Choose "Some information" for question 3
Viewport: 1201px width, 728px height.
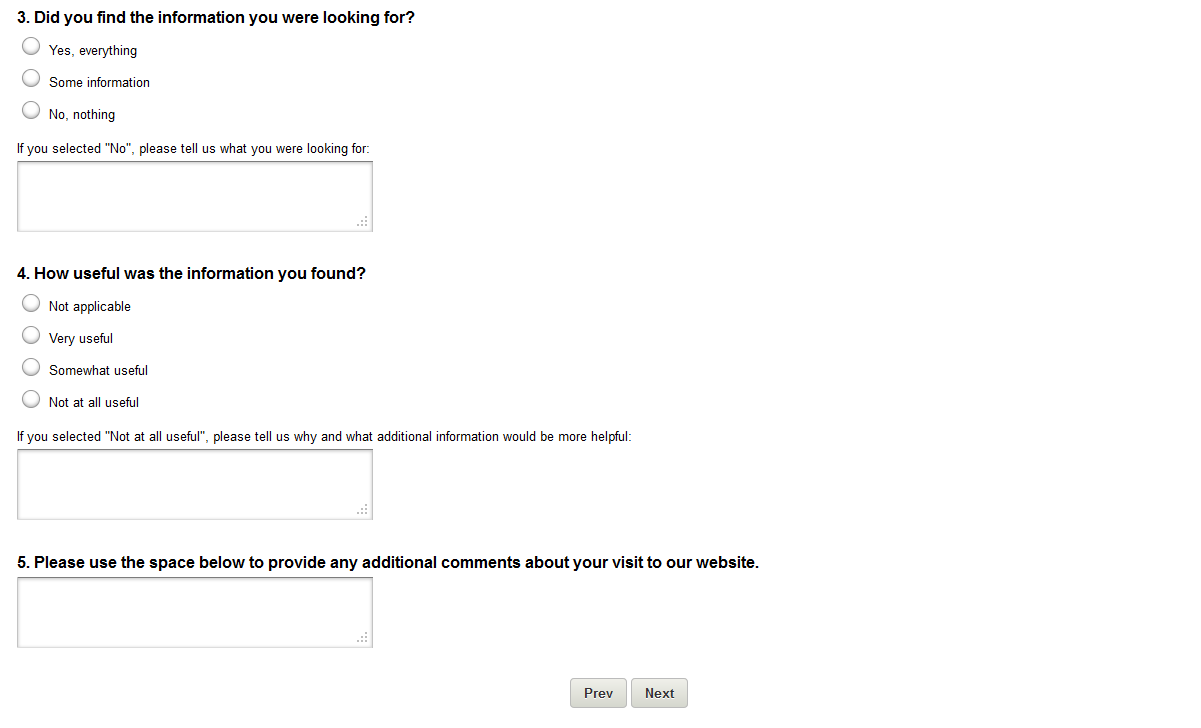pos(31,78)
